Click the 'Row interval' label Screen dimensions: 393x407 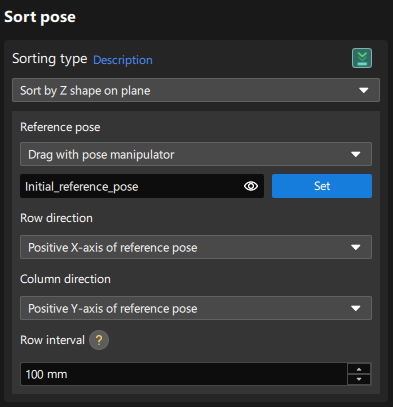click(x=52, y=340)
